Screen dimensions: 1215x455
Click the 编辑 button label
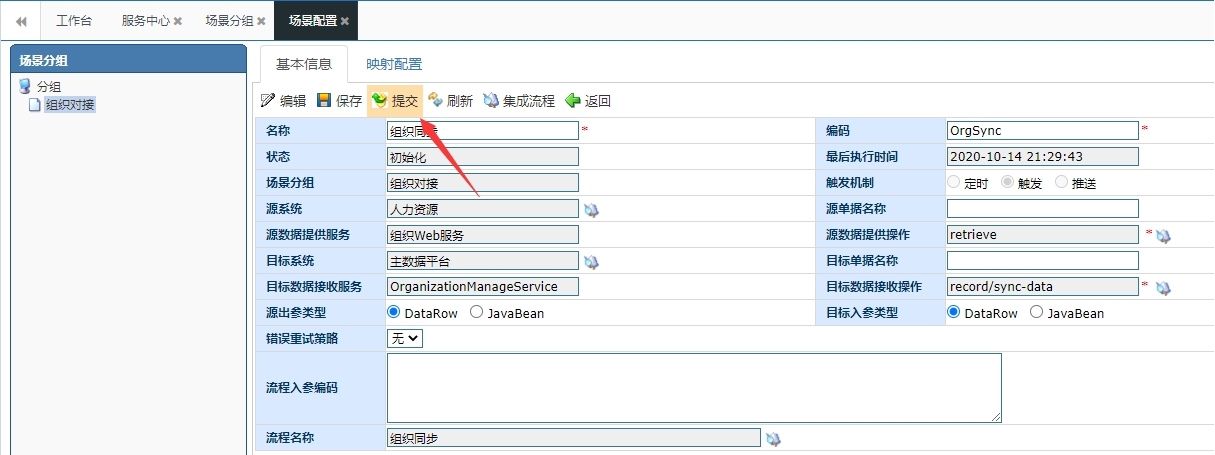coord(293,101)
